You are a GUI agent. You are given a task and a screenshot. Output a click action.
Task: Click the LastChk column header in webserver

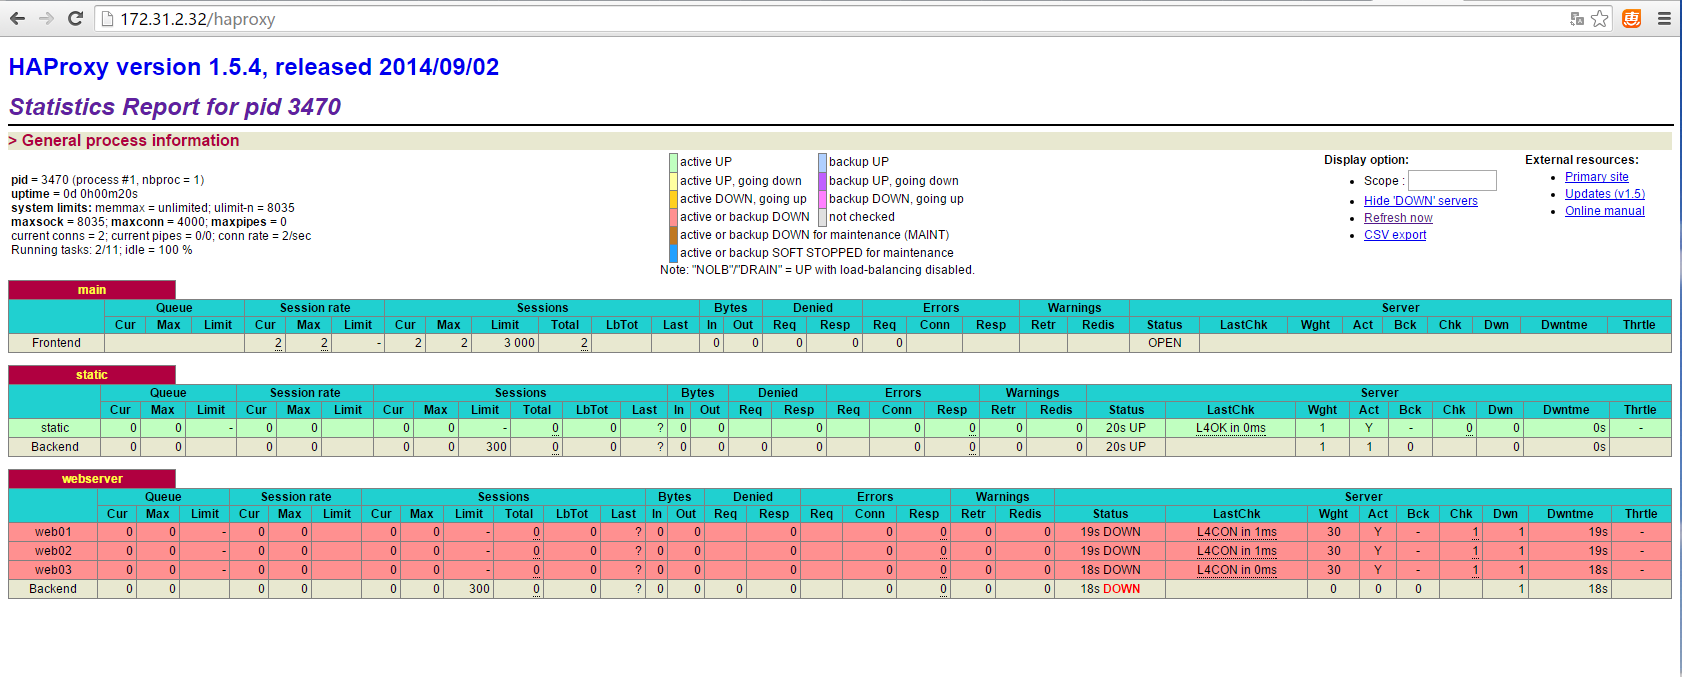1237,514
